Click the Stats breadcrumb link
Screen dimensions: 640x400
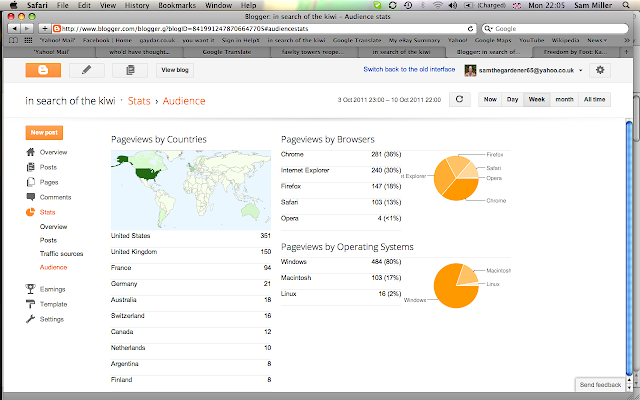click(139, 101)
